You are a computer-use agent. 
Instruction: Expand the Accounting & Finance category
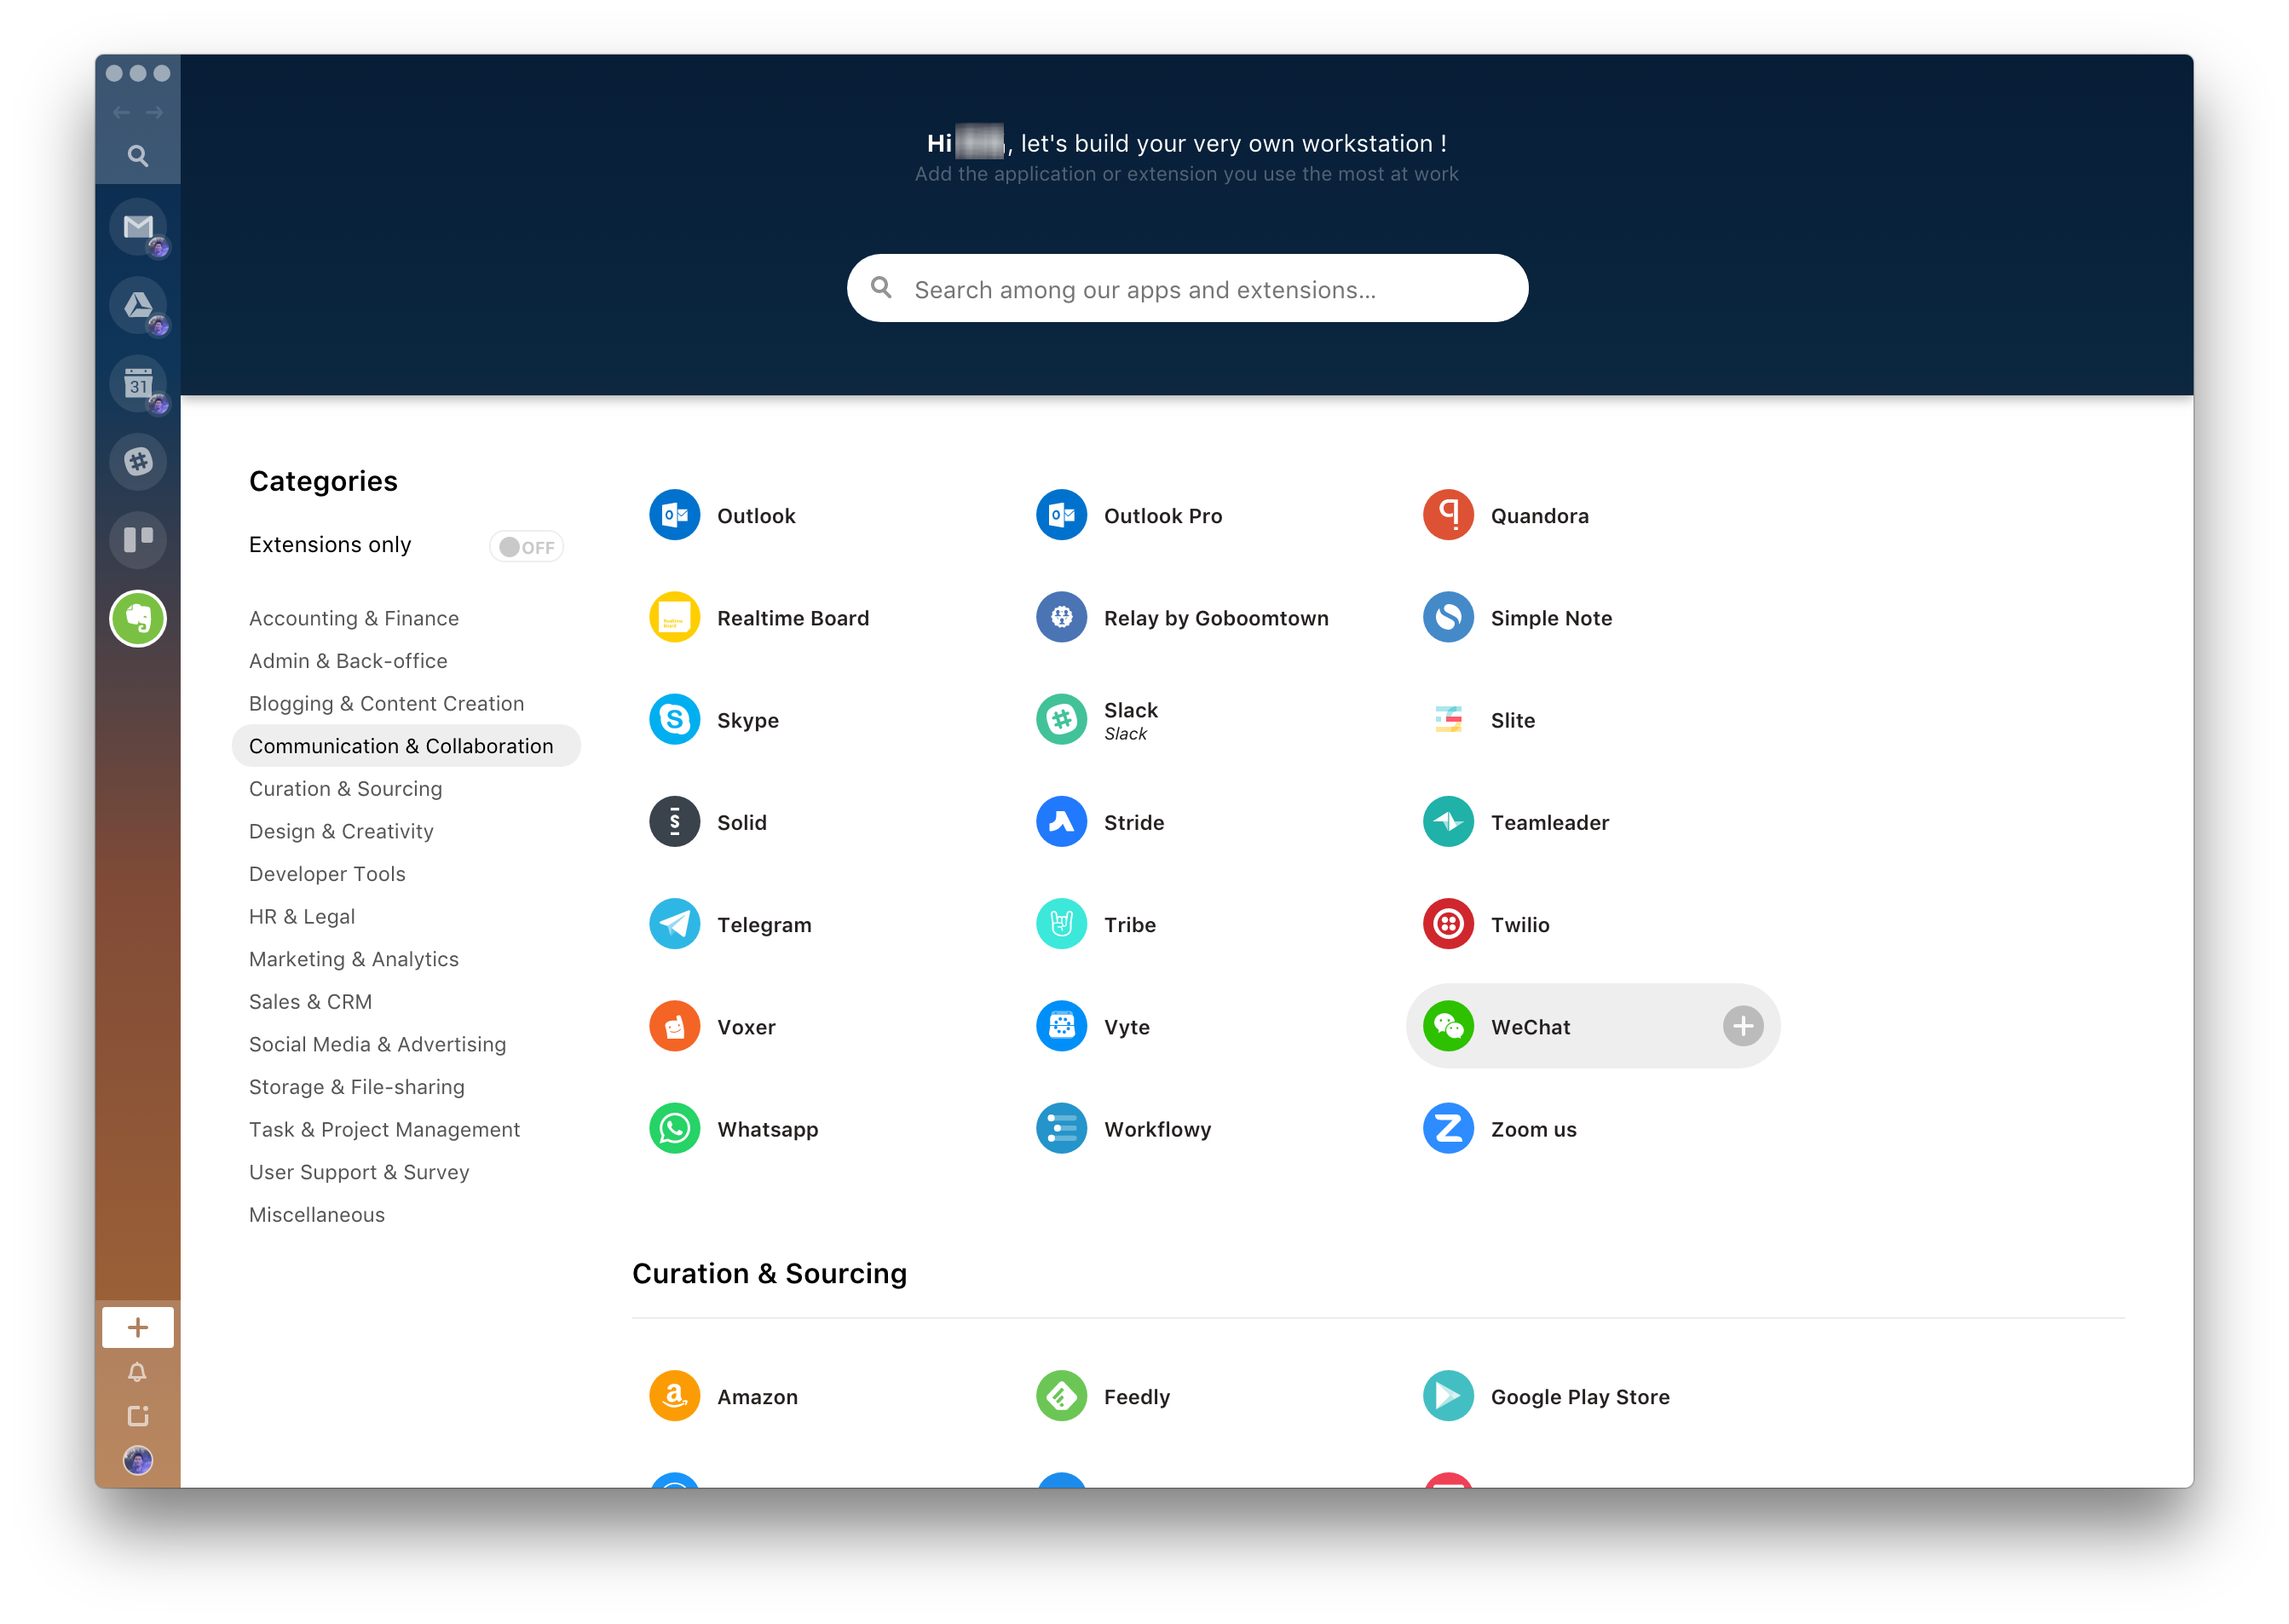click(354, 617)
